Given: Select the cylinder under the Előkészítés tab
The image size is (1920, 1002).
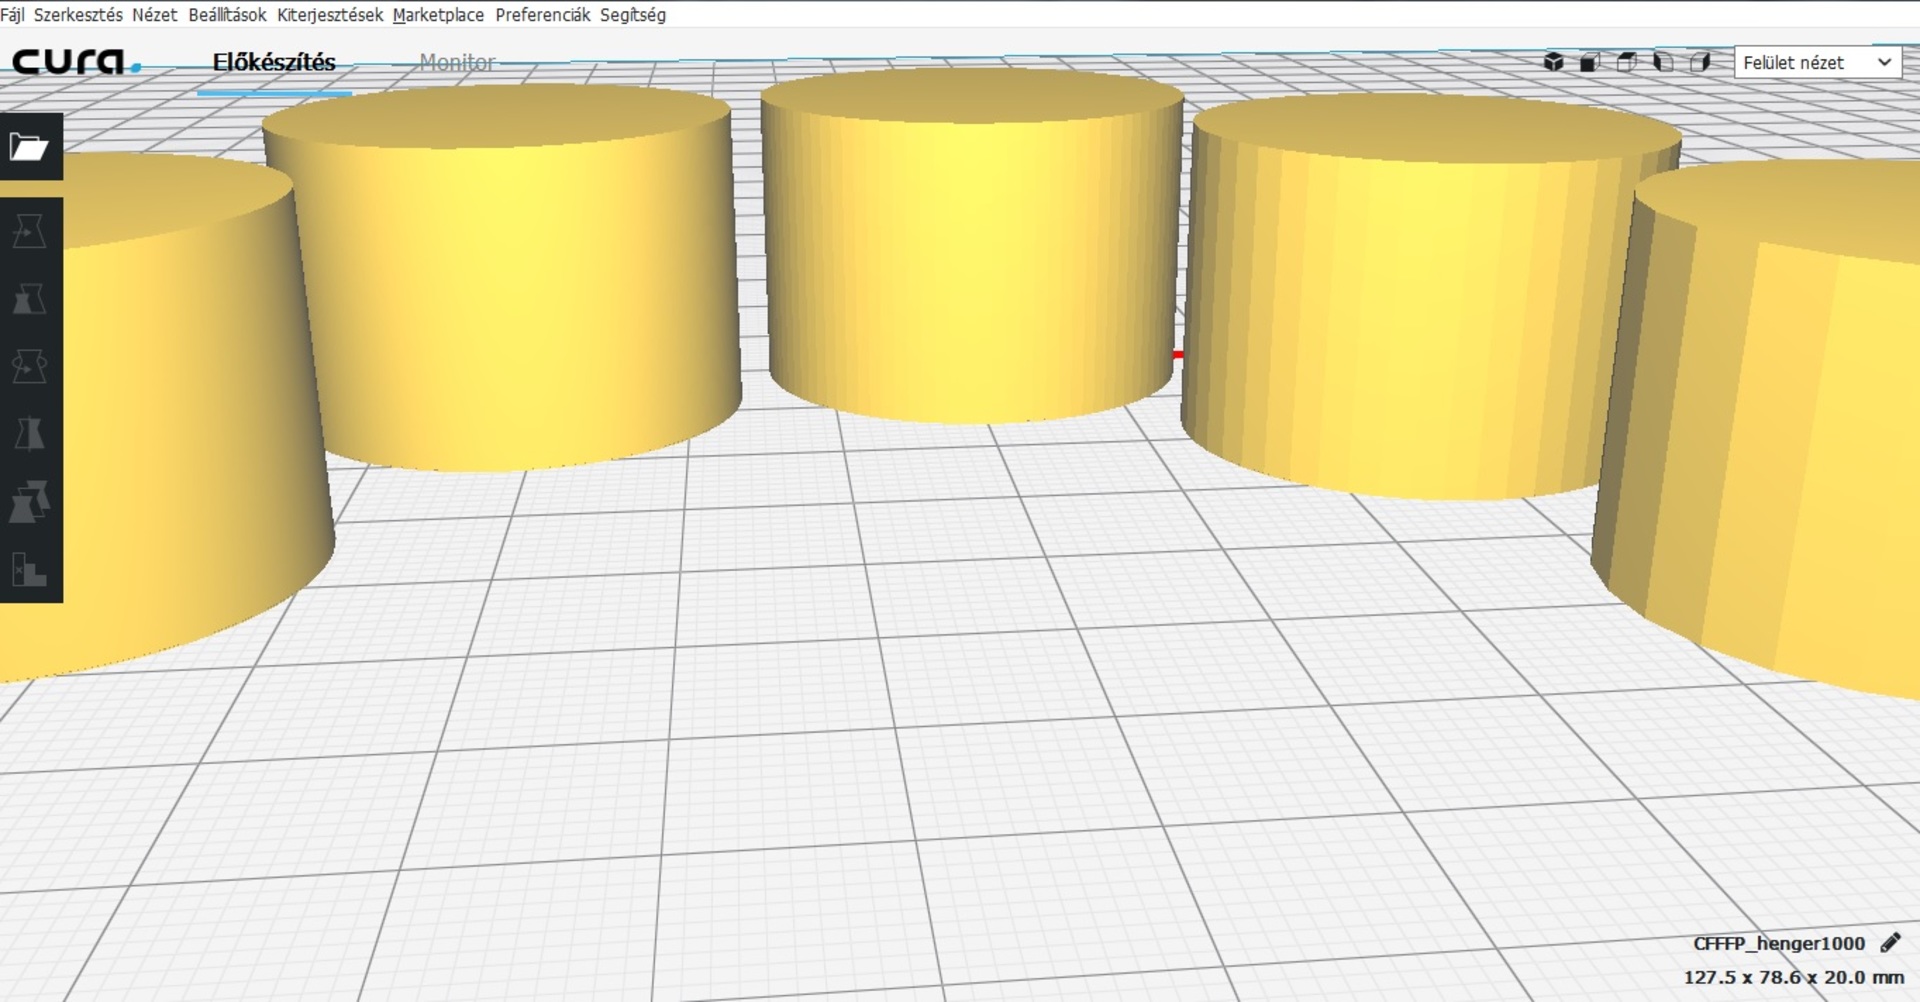Looking at the screenshot, I should (502, 280).
